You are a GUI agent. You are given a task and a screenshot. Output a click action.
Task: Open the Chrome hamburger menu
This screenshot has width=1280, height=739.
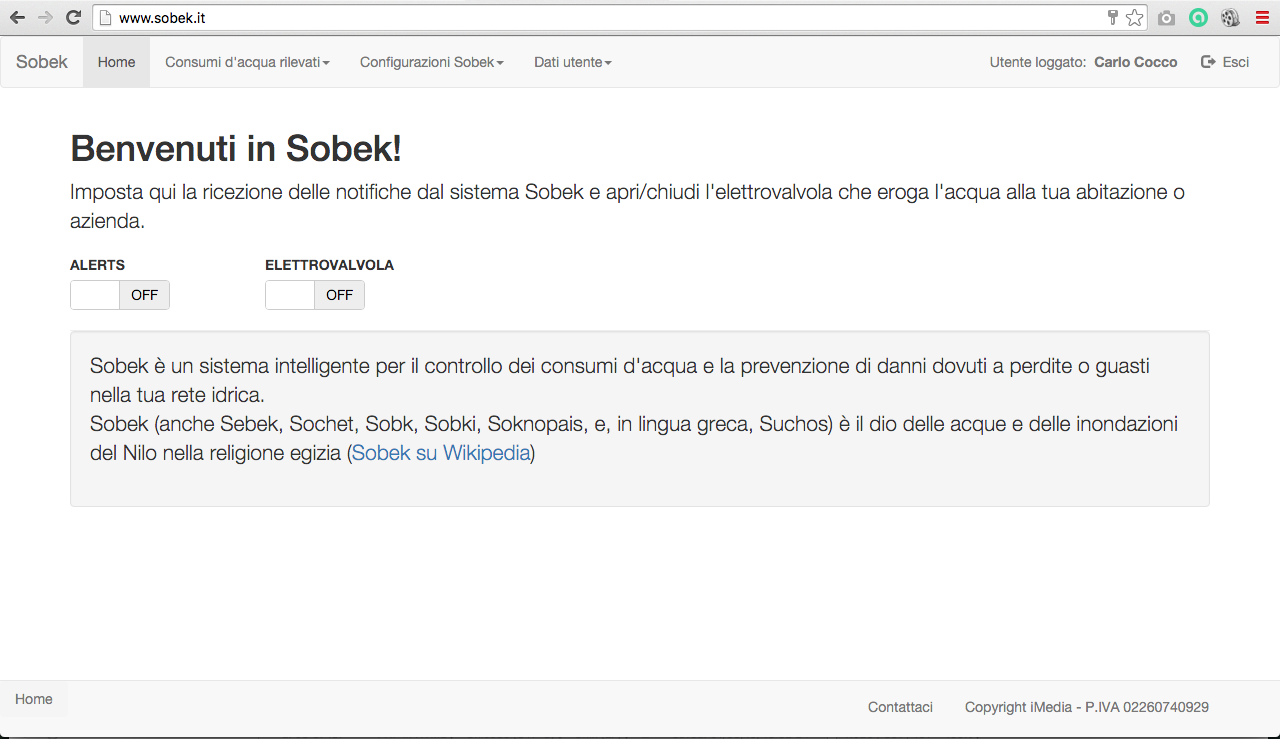click(x=1263, y=17)
